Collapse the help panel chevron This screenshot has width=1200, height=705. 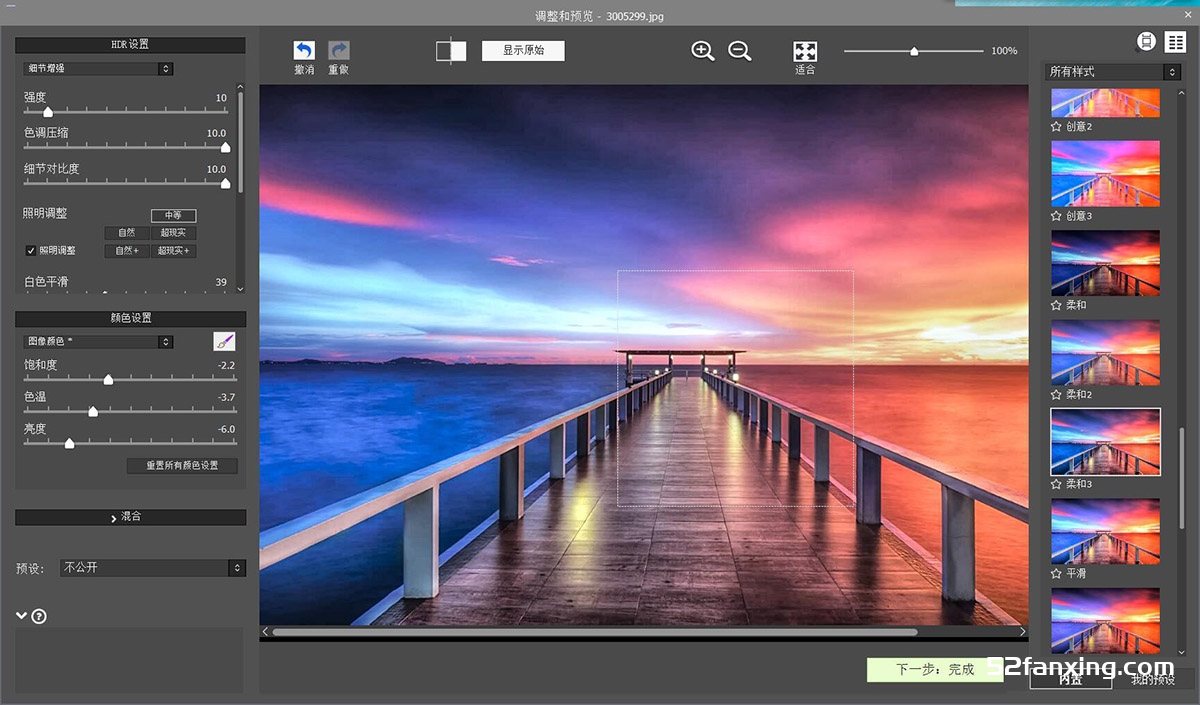pyautogui.click(x=21, y=616)
